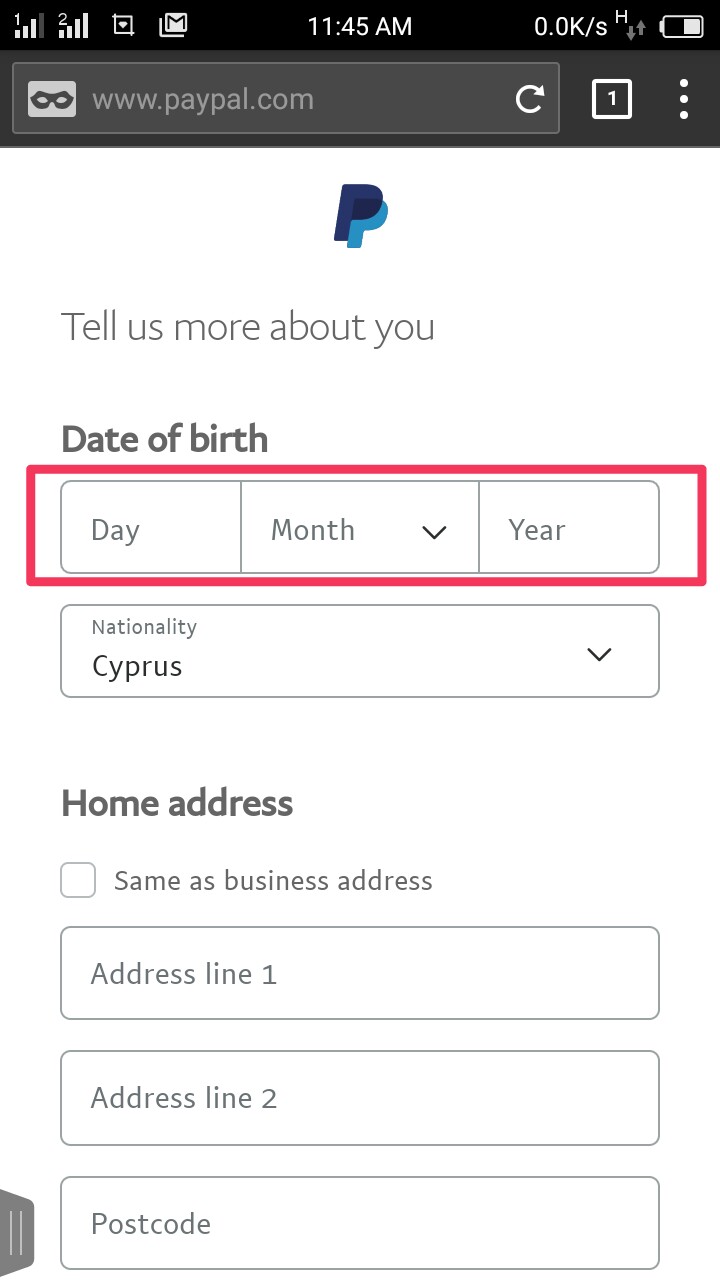
Task: Focus the Address line 1 field
Action: 360,973
